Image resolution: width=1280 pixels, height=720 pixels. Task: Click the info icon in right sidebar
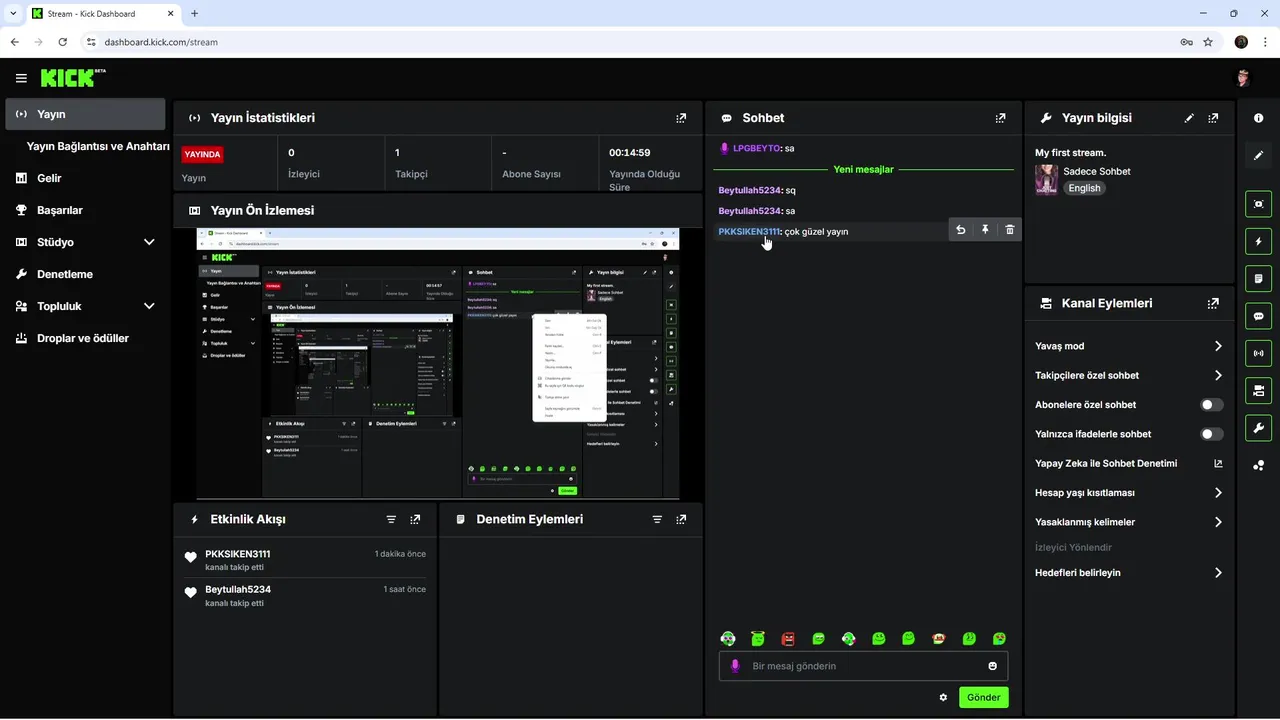(x=1259, y=118)
